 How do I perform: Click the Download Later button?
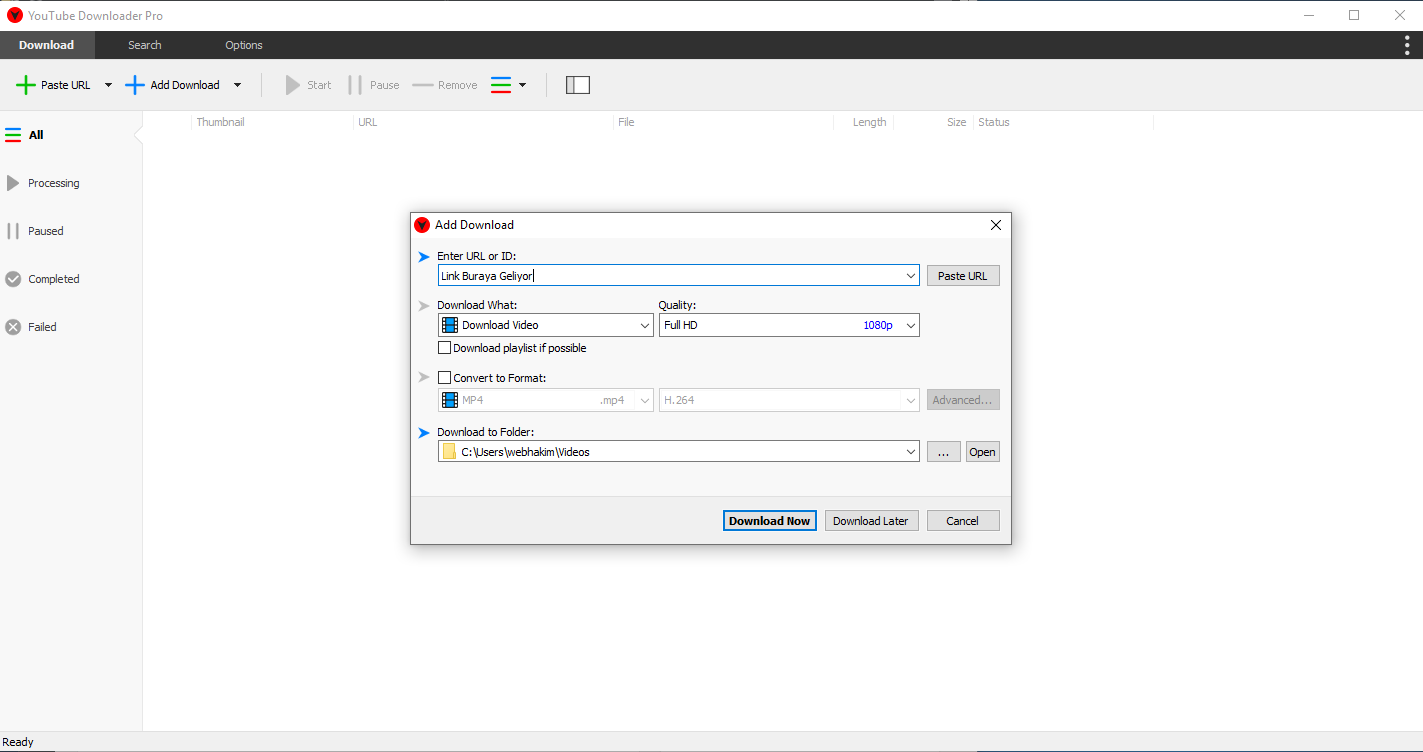(x=871, y=521)
